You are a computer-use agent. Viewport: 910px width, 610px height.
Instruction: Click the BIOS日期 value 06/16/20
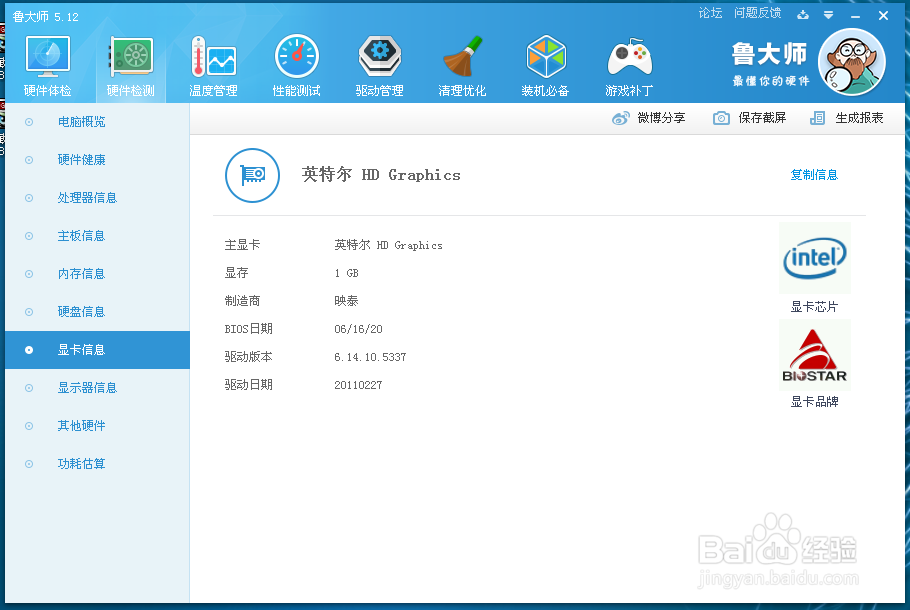359,329
